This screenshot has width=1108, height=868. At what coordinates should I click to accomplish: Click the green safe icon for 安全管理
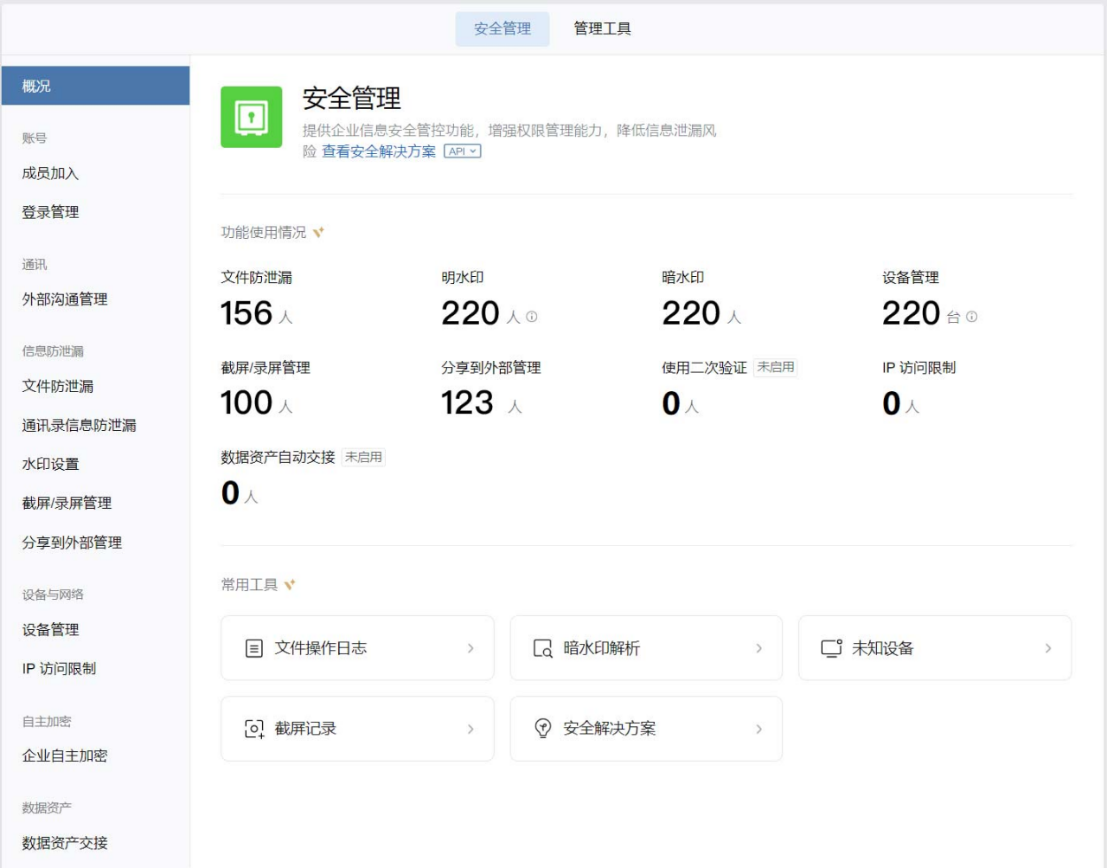[x=252, y=117]
